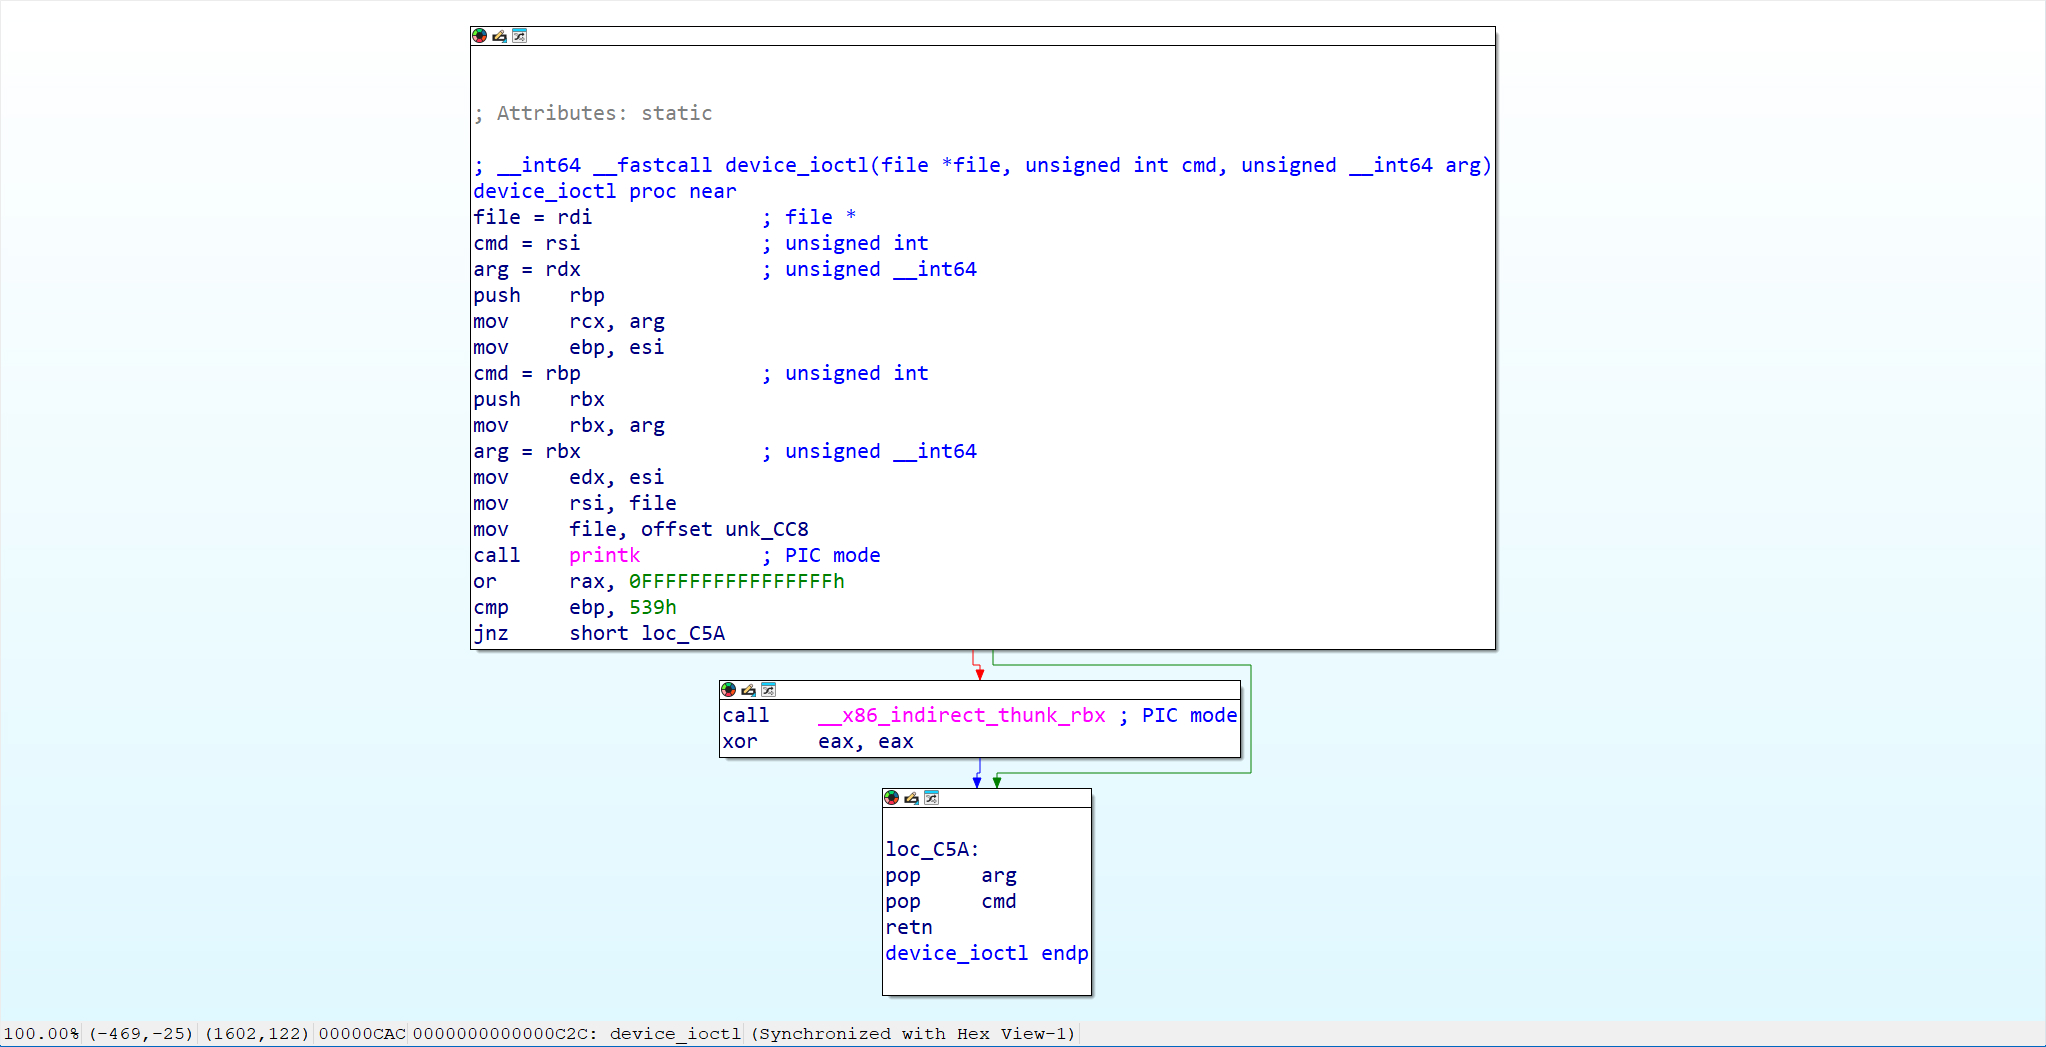Viewport: 2046px width, 1047px height.
Task: Click the group nodes icon on the loc_C5A block
Action: click(x=931, y=798)
